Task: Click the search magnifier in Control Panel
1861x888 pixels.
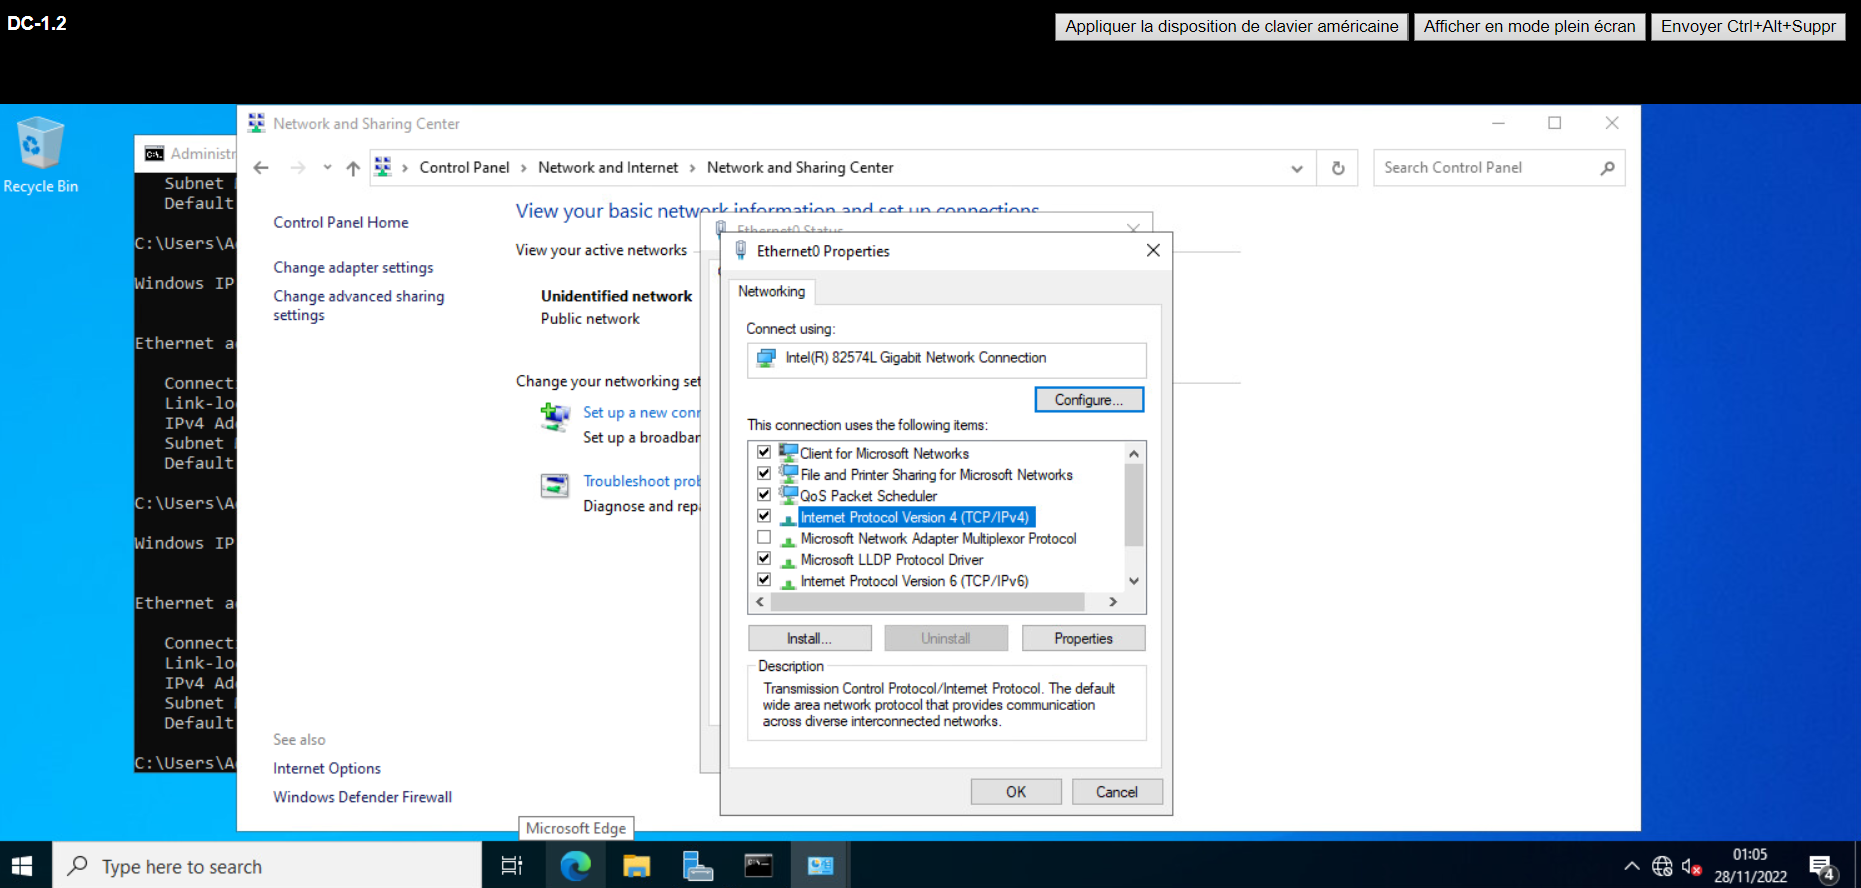Action: point(1607,168)
